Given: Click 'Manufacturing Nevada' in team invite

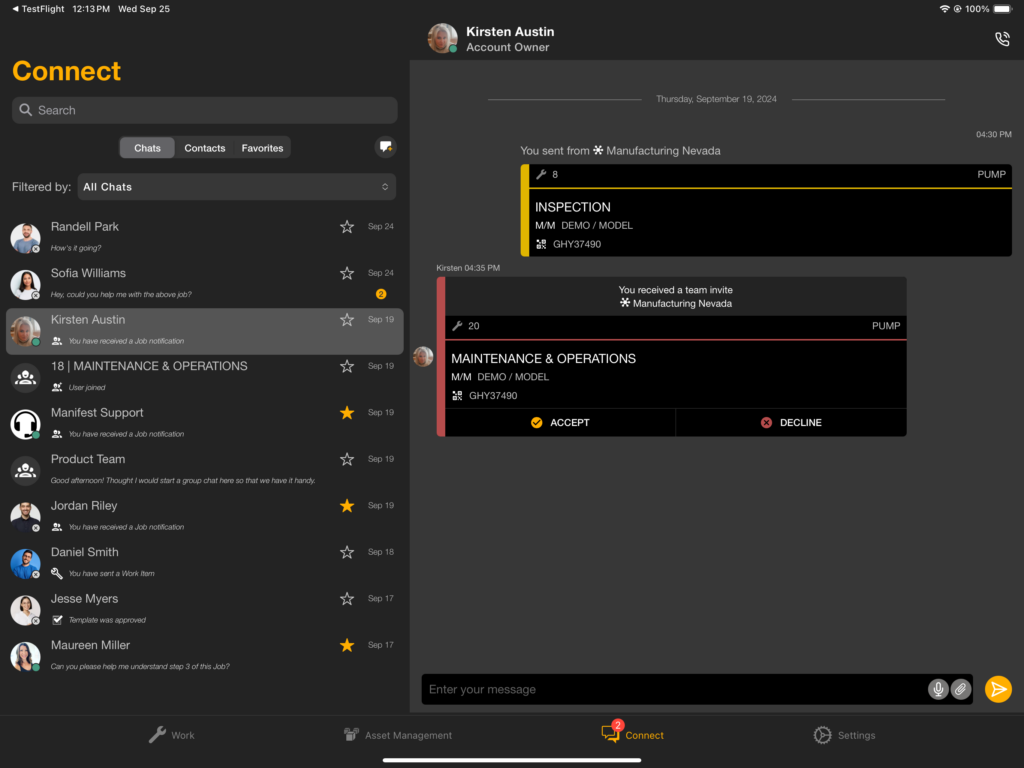Looking at the screenshot, I should point(682,303).
